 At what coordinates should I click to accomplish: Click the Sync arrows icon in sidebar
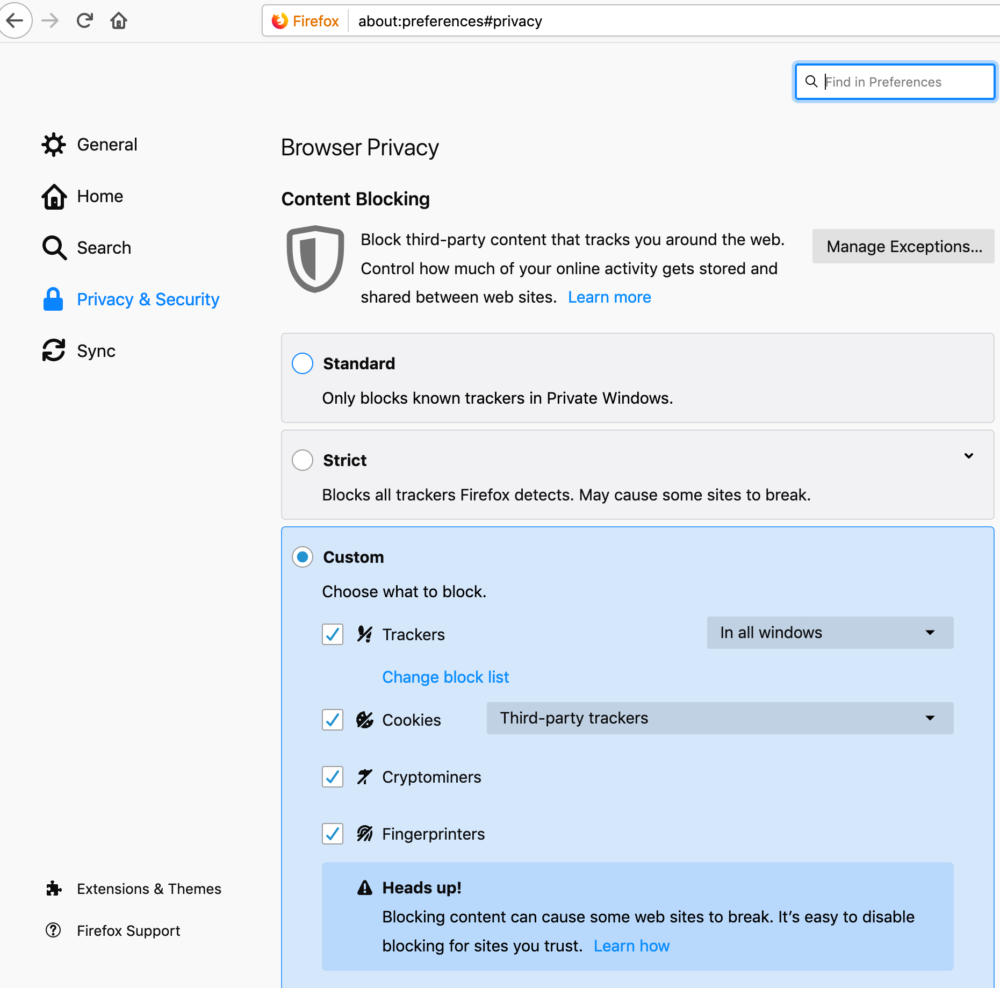(53, 351)
